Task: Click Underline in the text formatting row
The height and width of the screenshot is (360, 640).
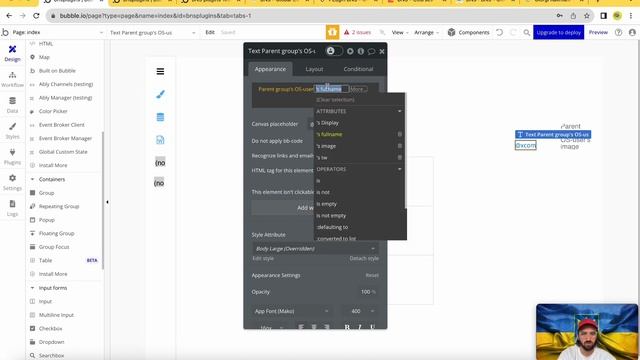Action: pos(372,327)
